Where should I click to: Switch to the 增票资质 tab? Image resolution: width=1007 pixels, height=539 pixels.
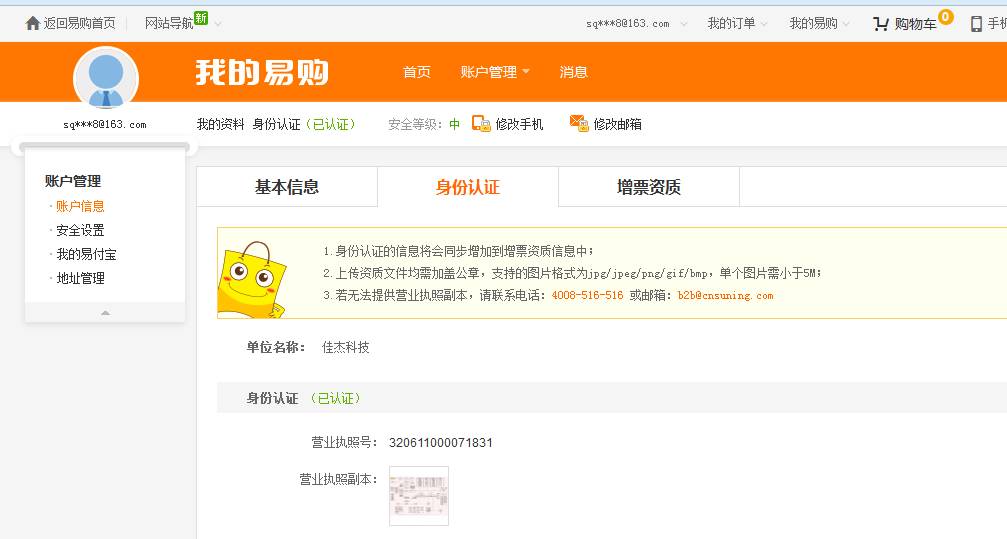tap(649, 187)
